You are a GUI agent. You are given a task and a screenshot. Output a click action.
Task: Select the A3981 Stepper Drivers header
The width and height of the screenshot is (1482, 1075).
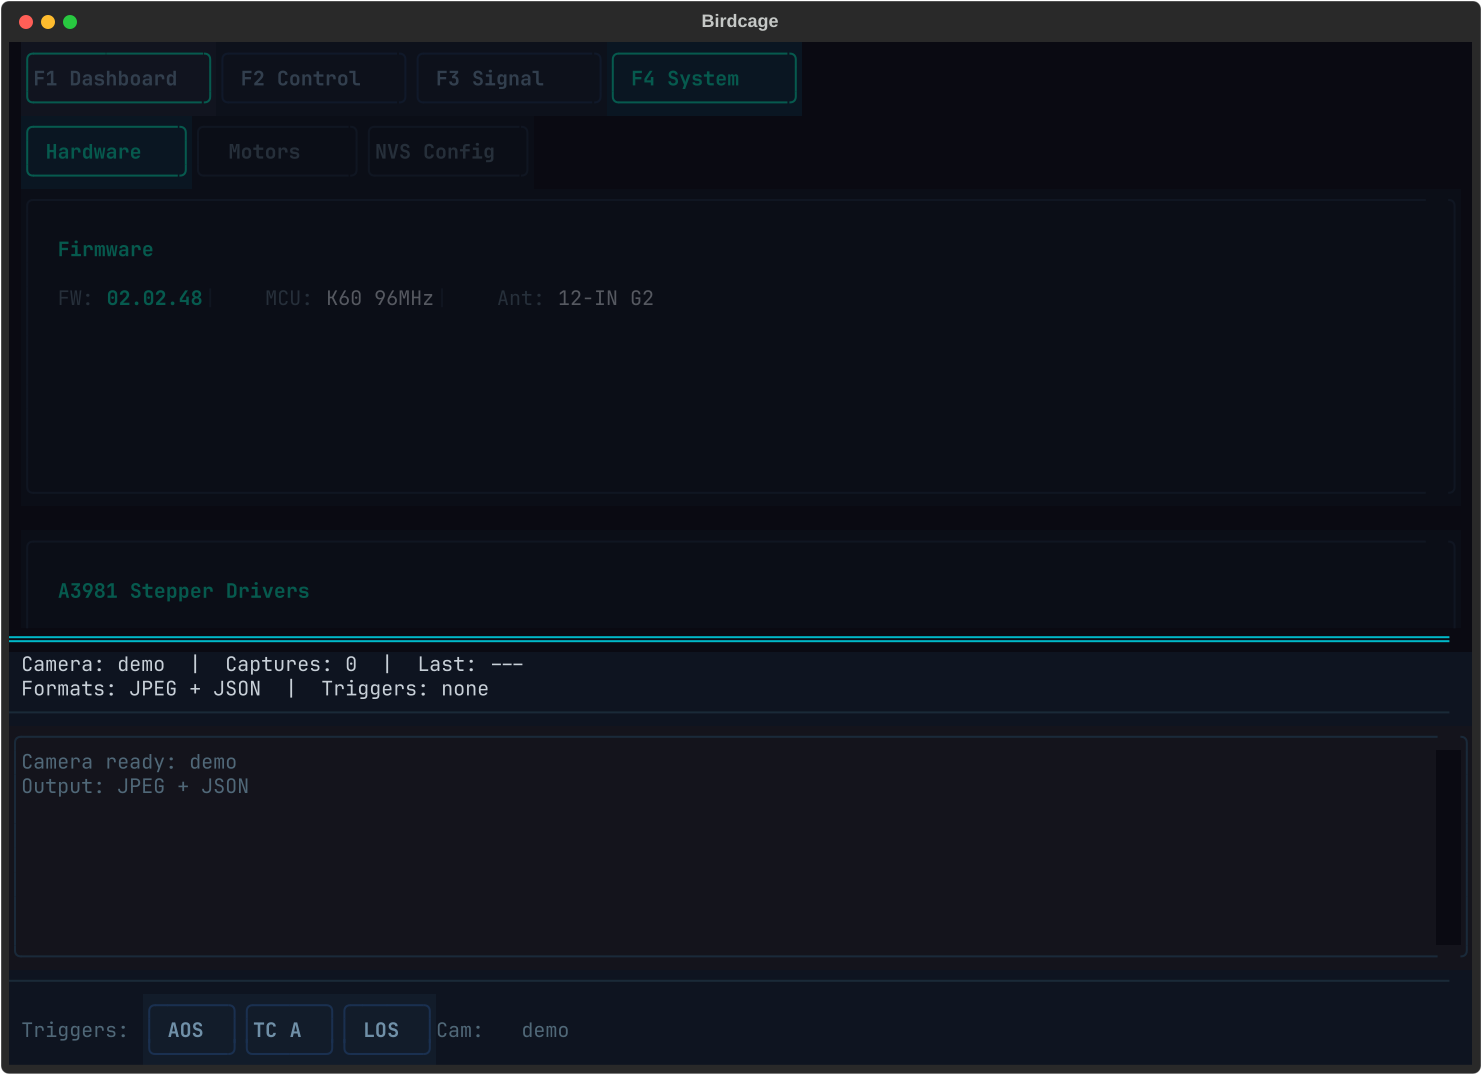(183, 591)
